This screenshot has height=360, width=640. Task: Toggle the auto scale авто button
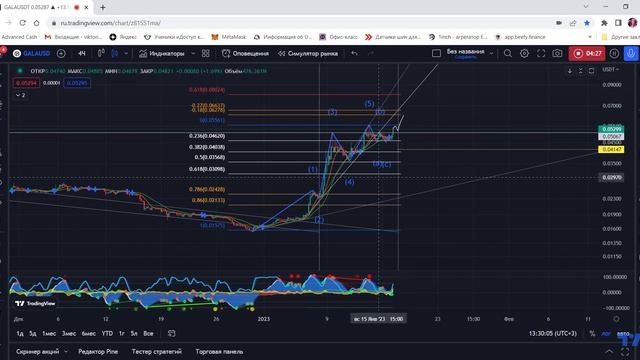[x=623, y=333]
